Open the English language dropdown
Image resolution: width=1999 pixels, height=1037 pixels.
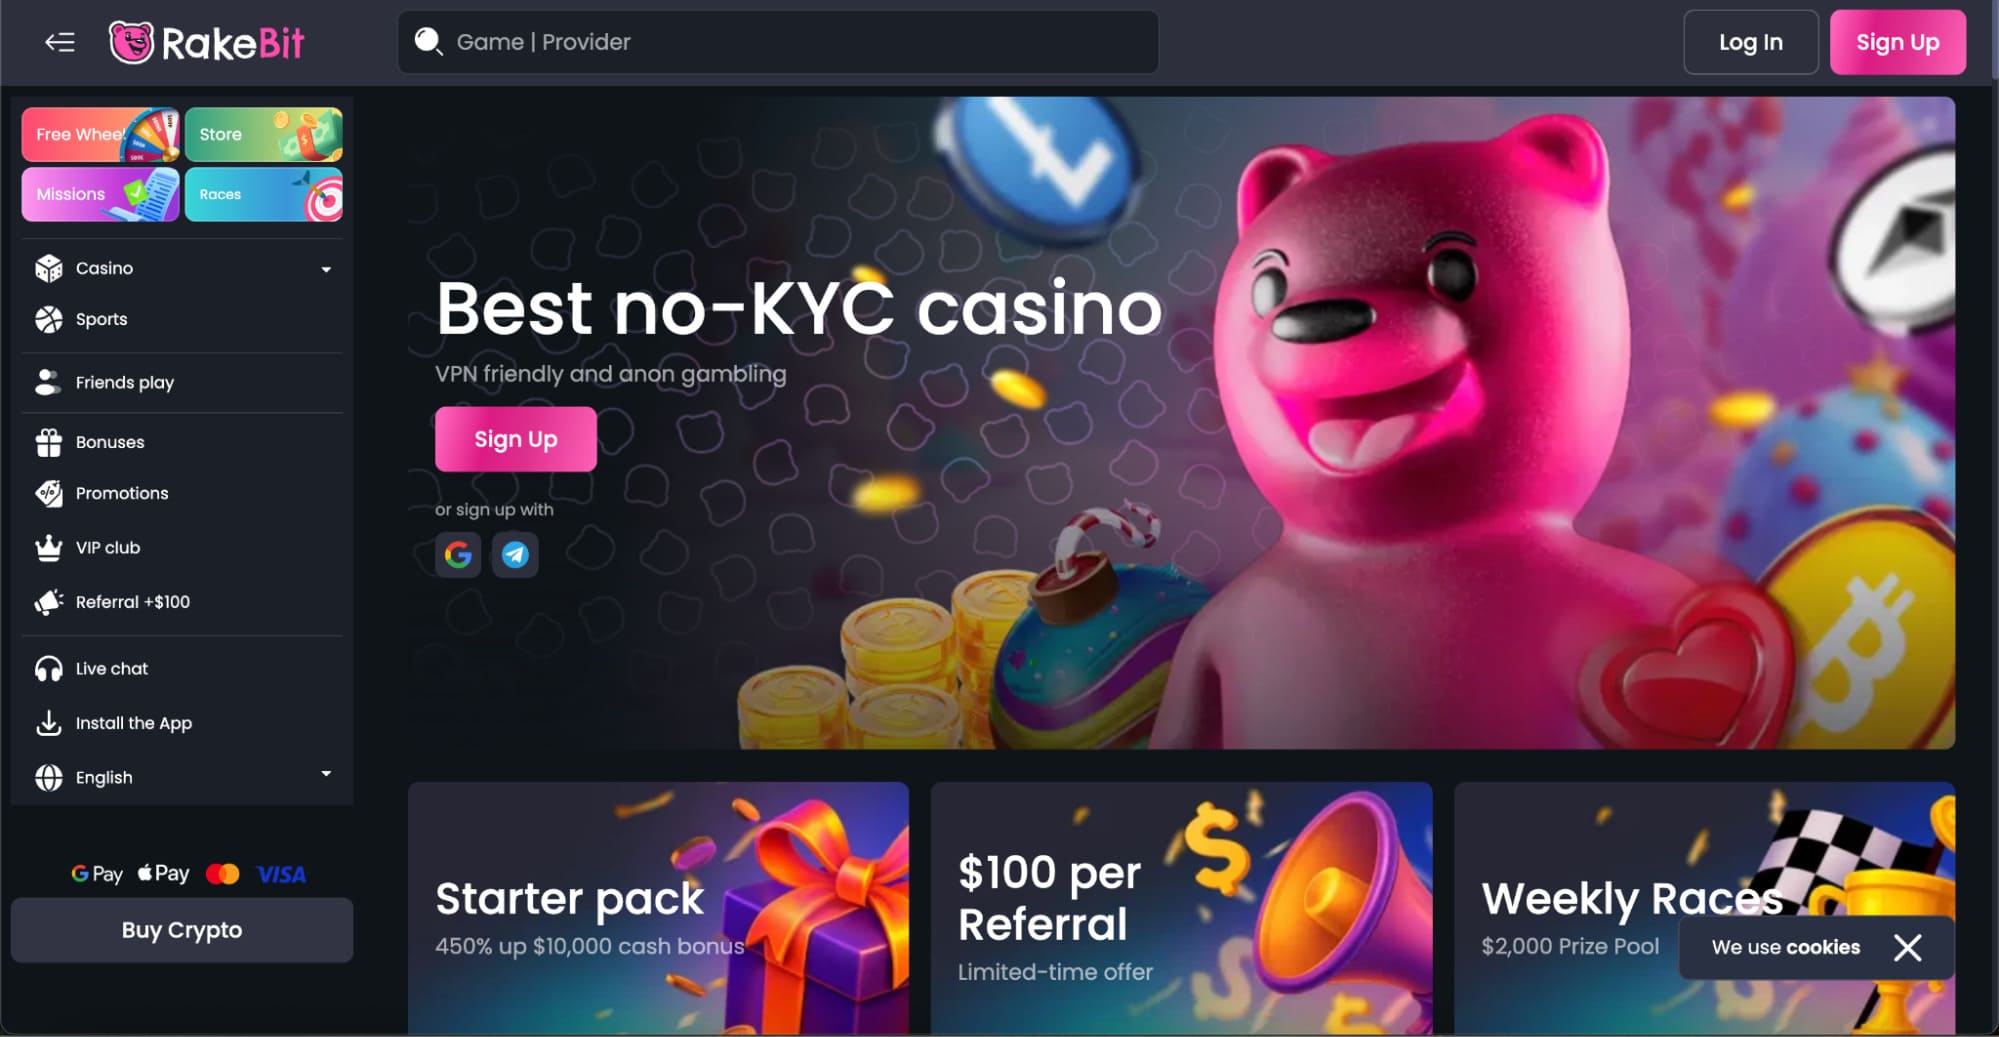click(x=182, y=777)
